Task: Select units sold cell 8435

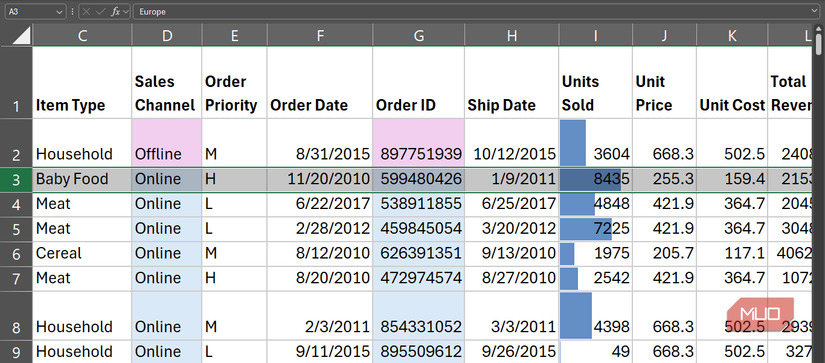Action: point(596,180)
